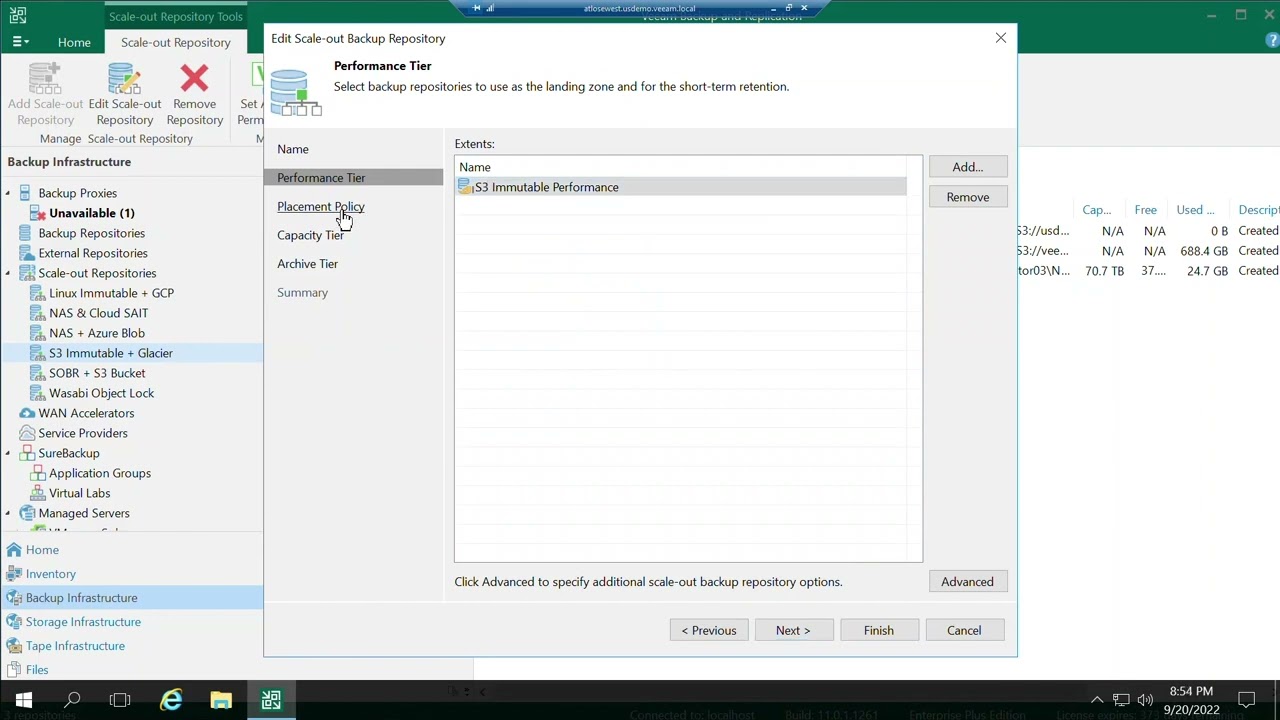Click the volume speaker tray icon
Viewport: 1280px width, 720px height.
coord(1144,700)
